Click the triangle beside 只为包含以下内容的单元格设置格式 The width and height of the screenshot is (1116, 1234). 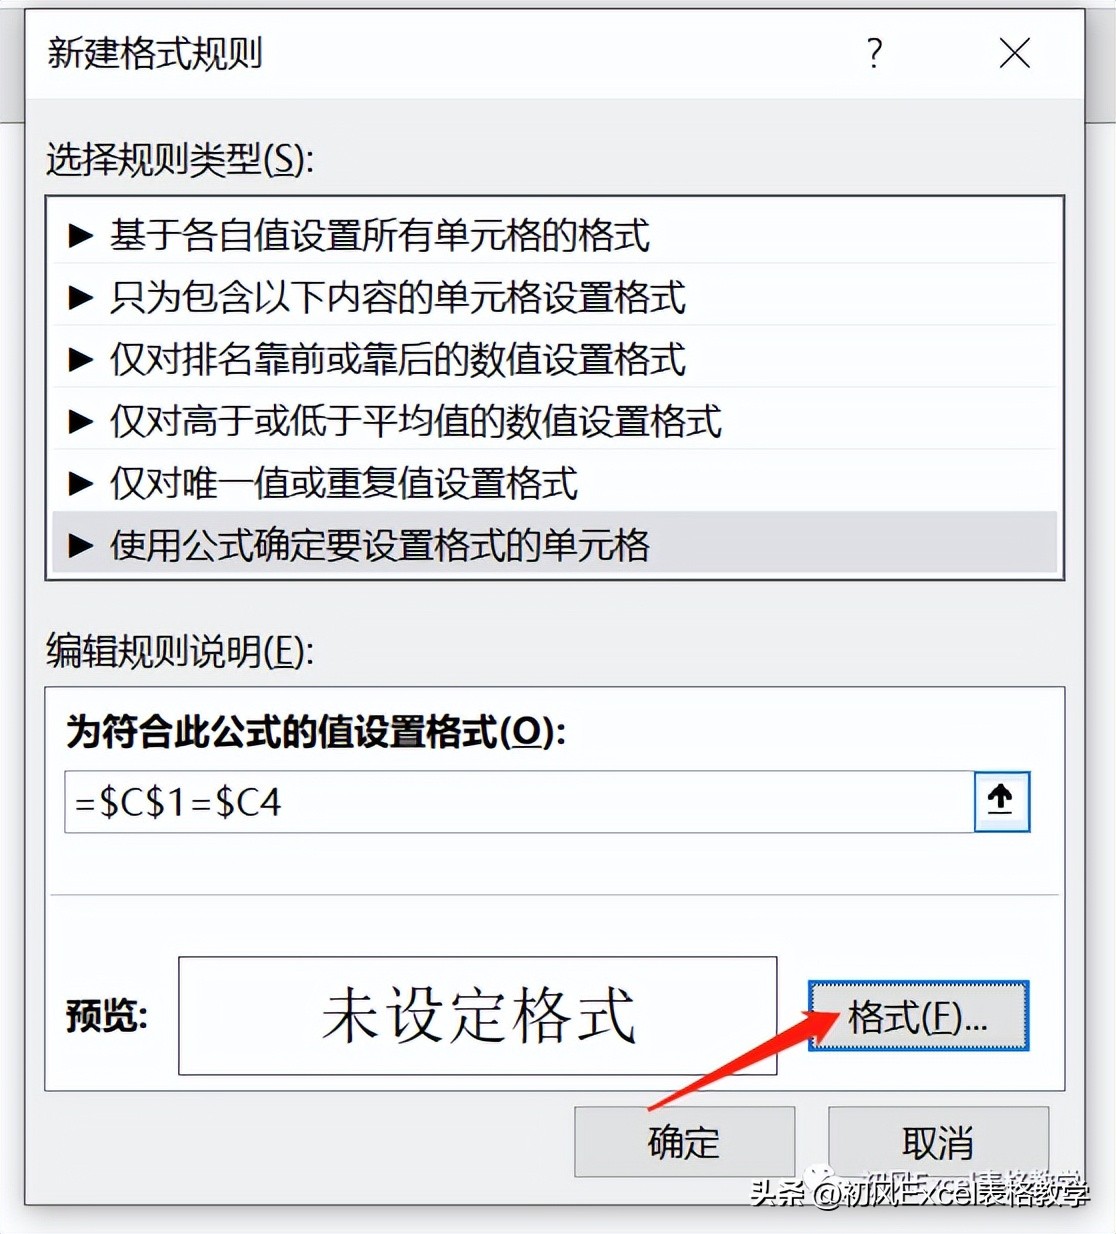pyautogui.click(x=80, y=298)
